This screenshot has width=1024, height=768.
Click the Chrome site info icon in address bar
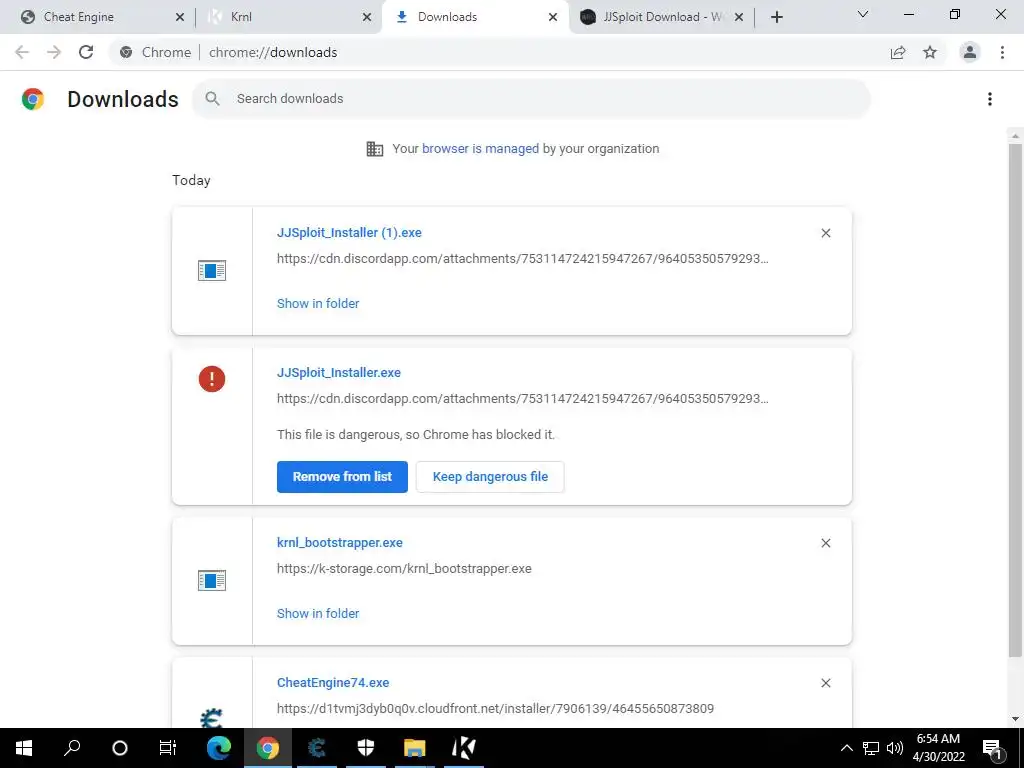click(x=126, y=52)
